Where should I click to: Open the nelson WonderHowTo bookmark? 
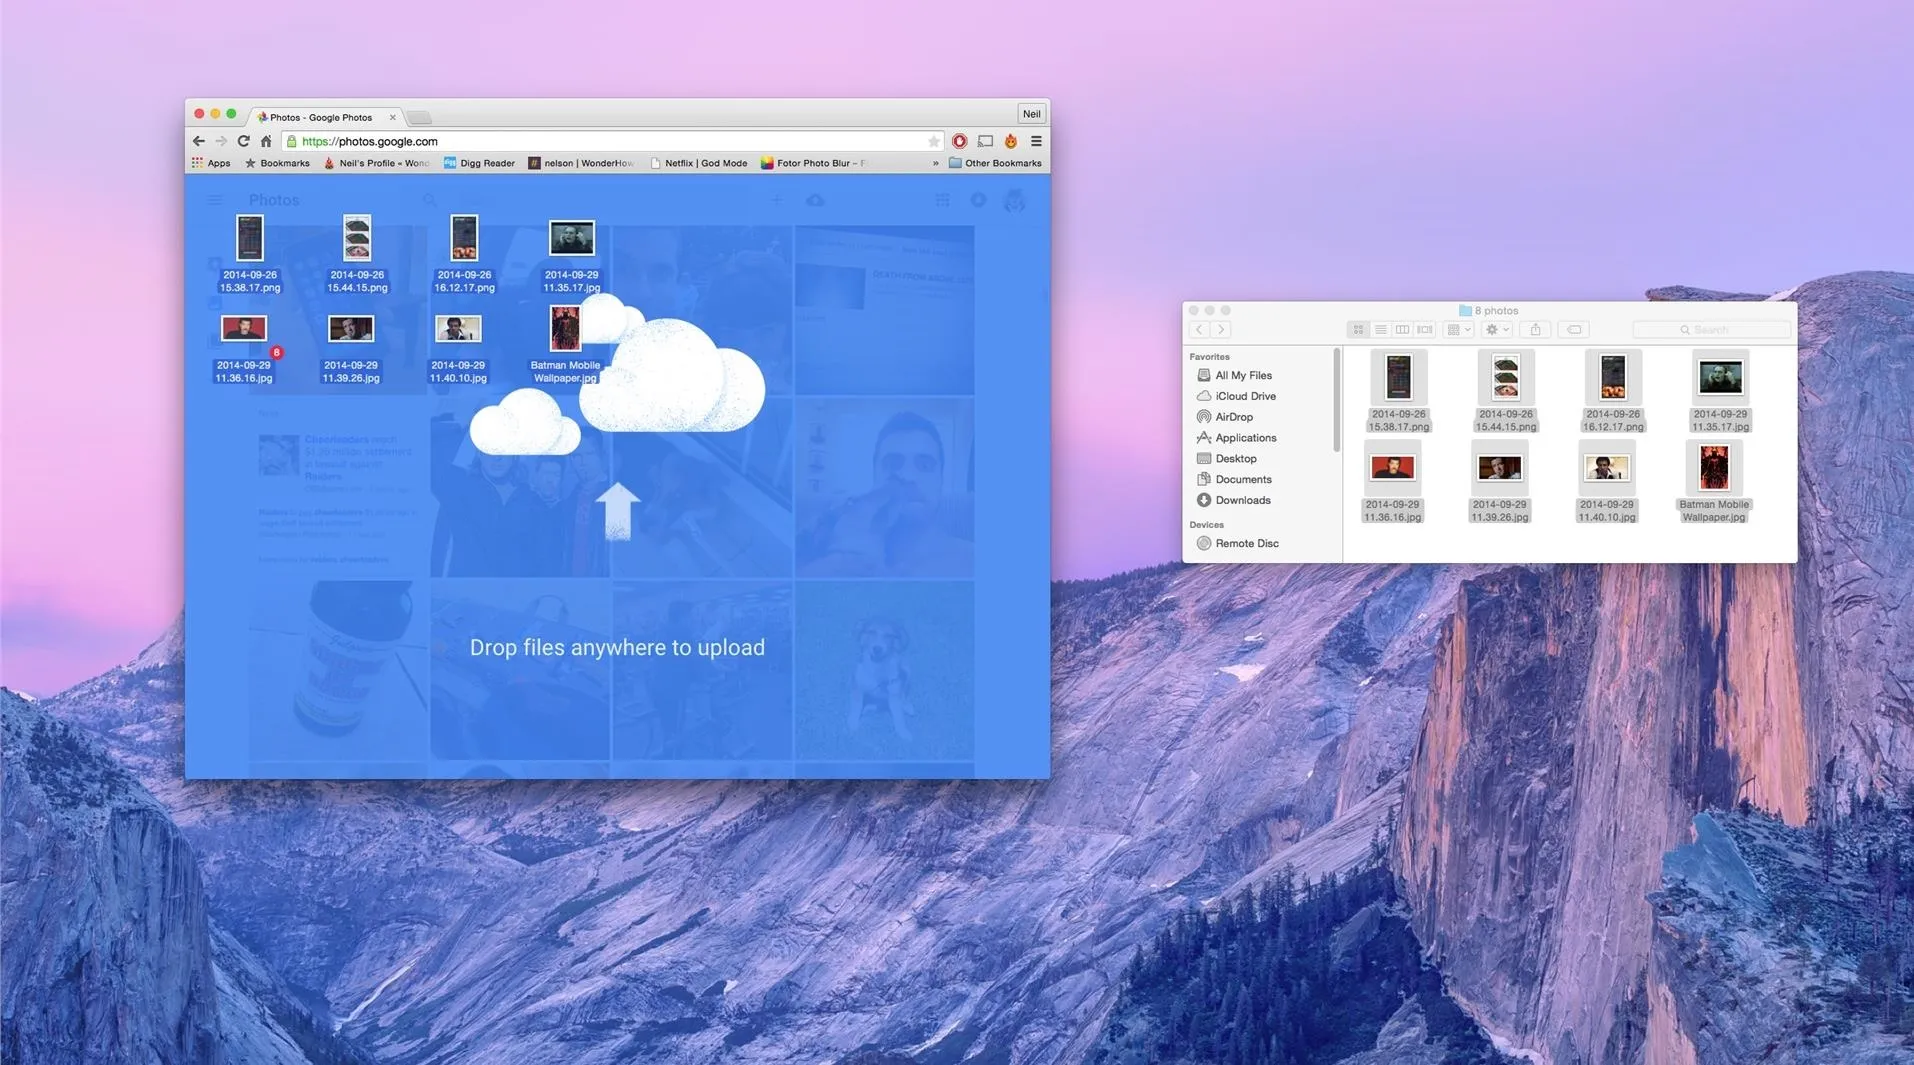point(581,163)
